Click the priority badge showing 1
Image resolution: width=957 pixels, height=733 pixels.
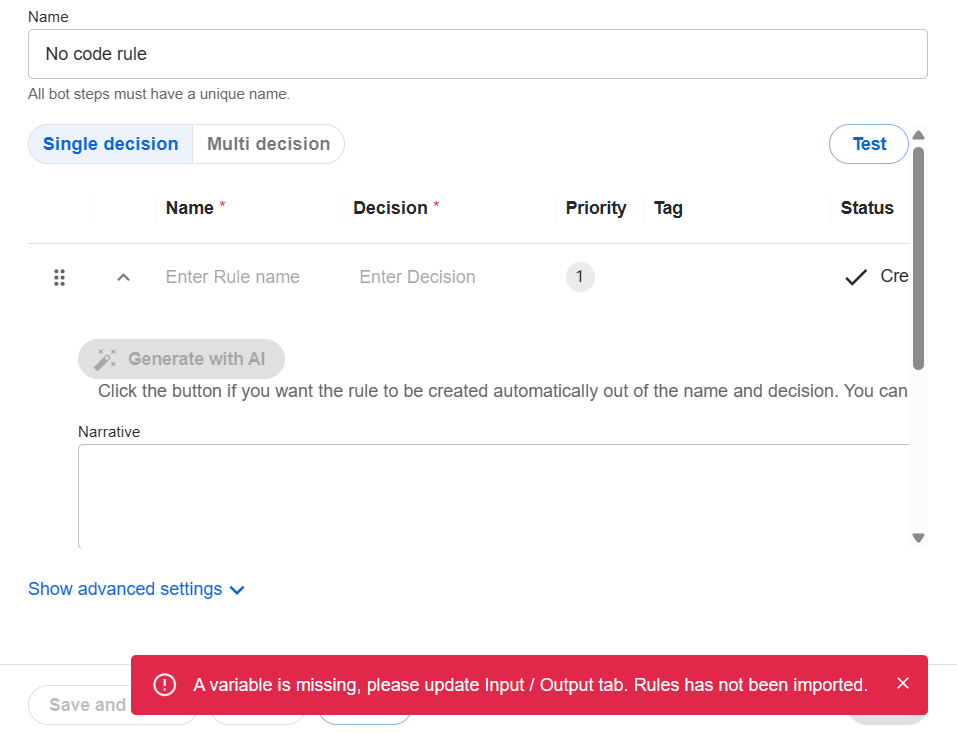pyautogui.click(x=580, y=277)
